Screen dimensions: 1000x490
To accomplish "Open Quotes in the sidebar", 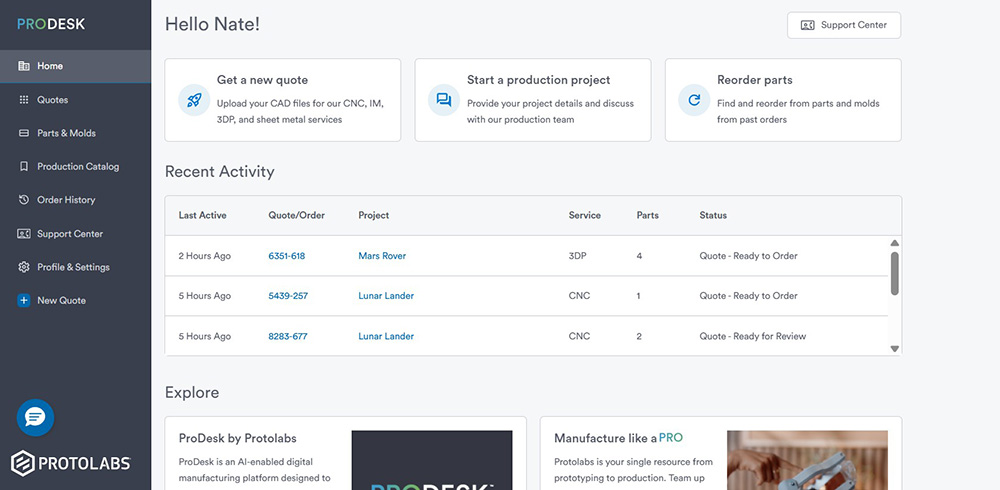I will 52,100.
